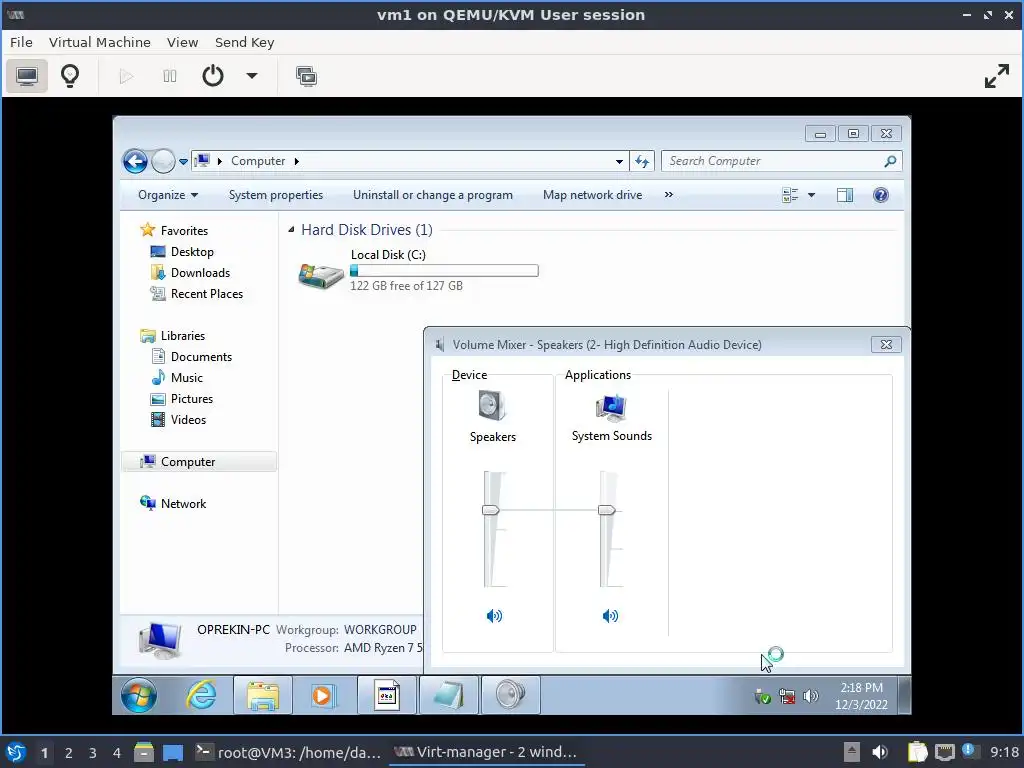Show the graphical console view
Screen dimensions: 1024x768
point(27,76)
